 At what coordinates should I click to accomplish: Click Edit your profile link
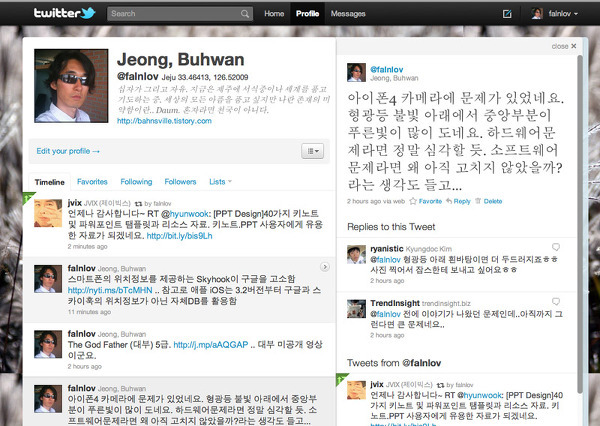pos(68,151)
